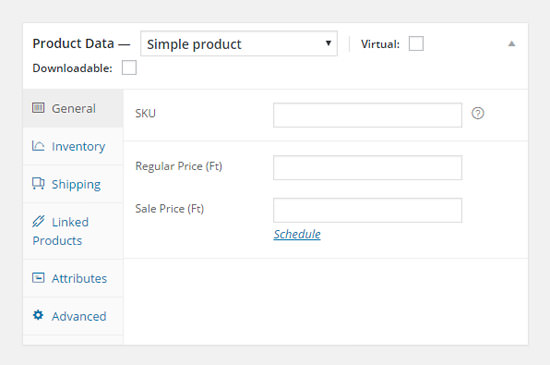Switch to the General tab
Viewport: 550px width, 365px height.
(73, 108)
